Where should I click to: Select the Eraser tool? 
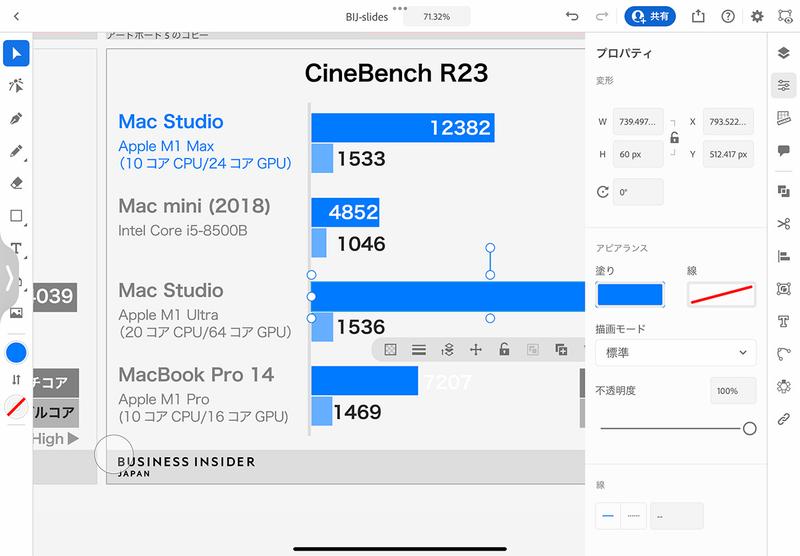pos(16,183)
